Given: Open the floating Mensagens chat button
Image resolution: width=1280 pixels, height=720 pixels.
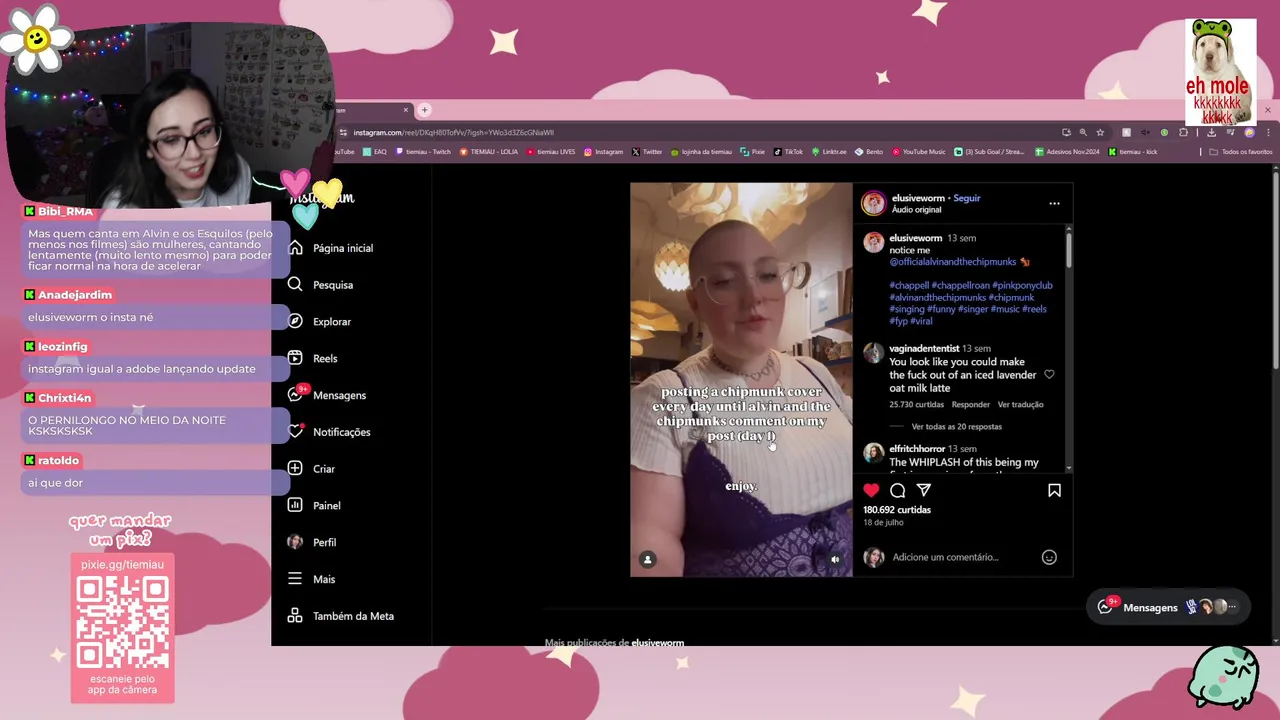Looking at the screenshot, I should pos(1167,607).
